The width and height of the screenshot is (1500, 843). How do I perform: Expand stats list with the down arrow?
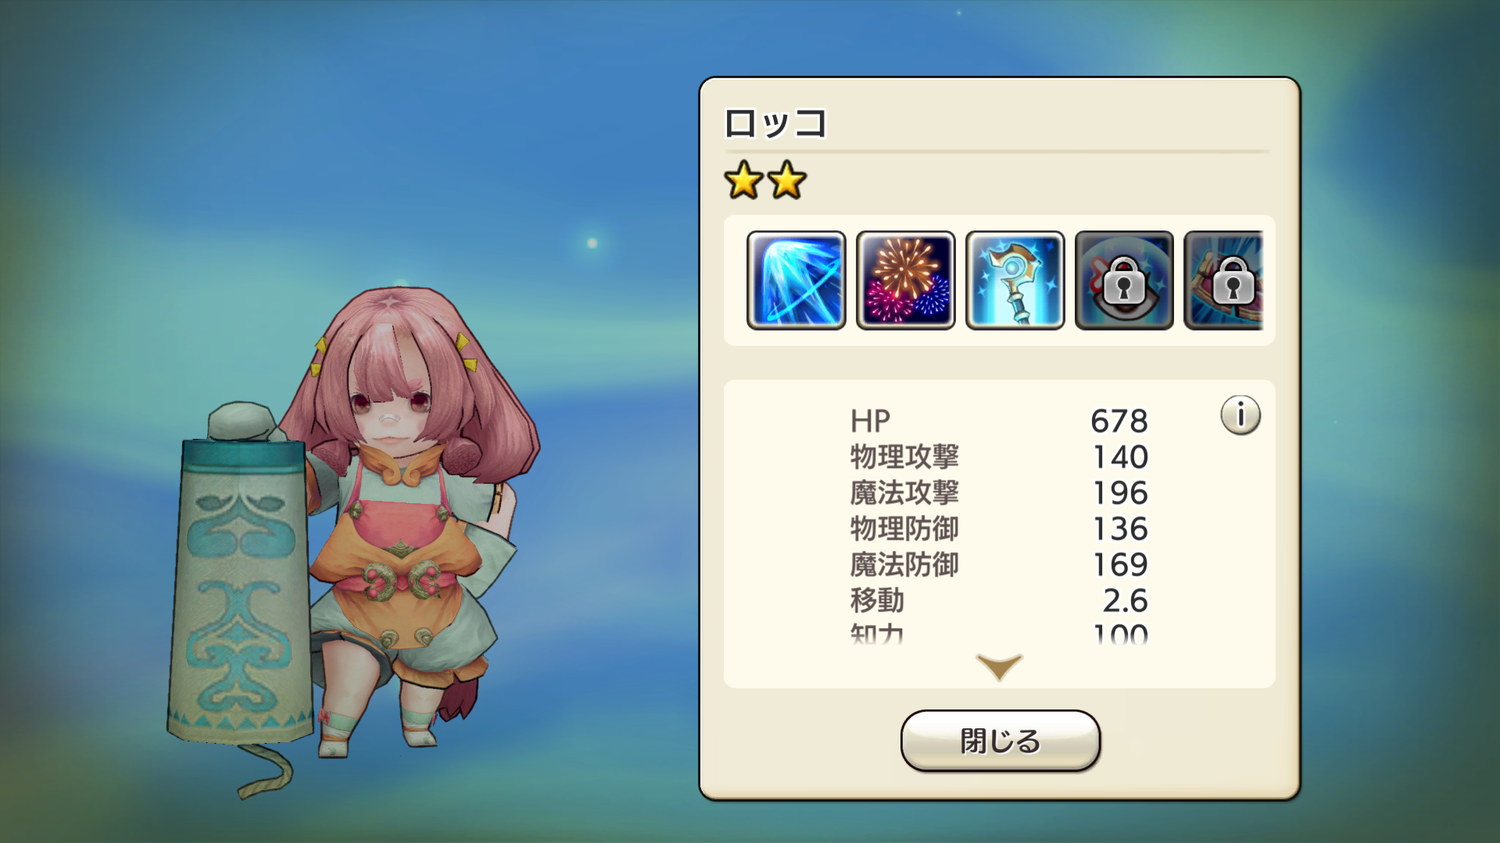click(999, 667)
